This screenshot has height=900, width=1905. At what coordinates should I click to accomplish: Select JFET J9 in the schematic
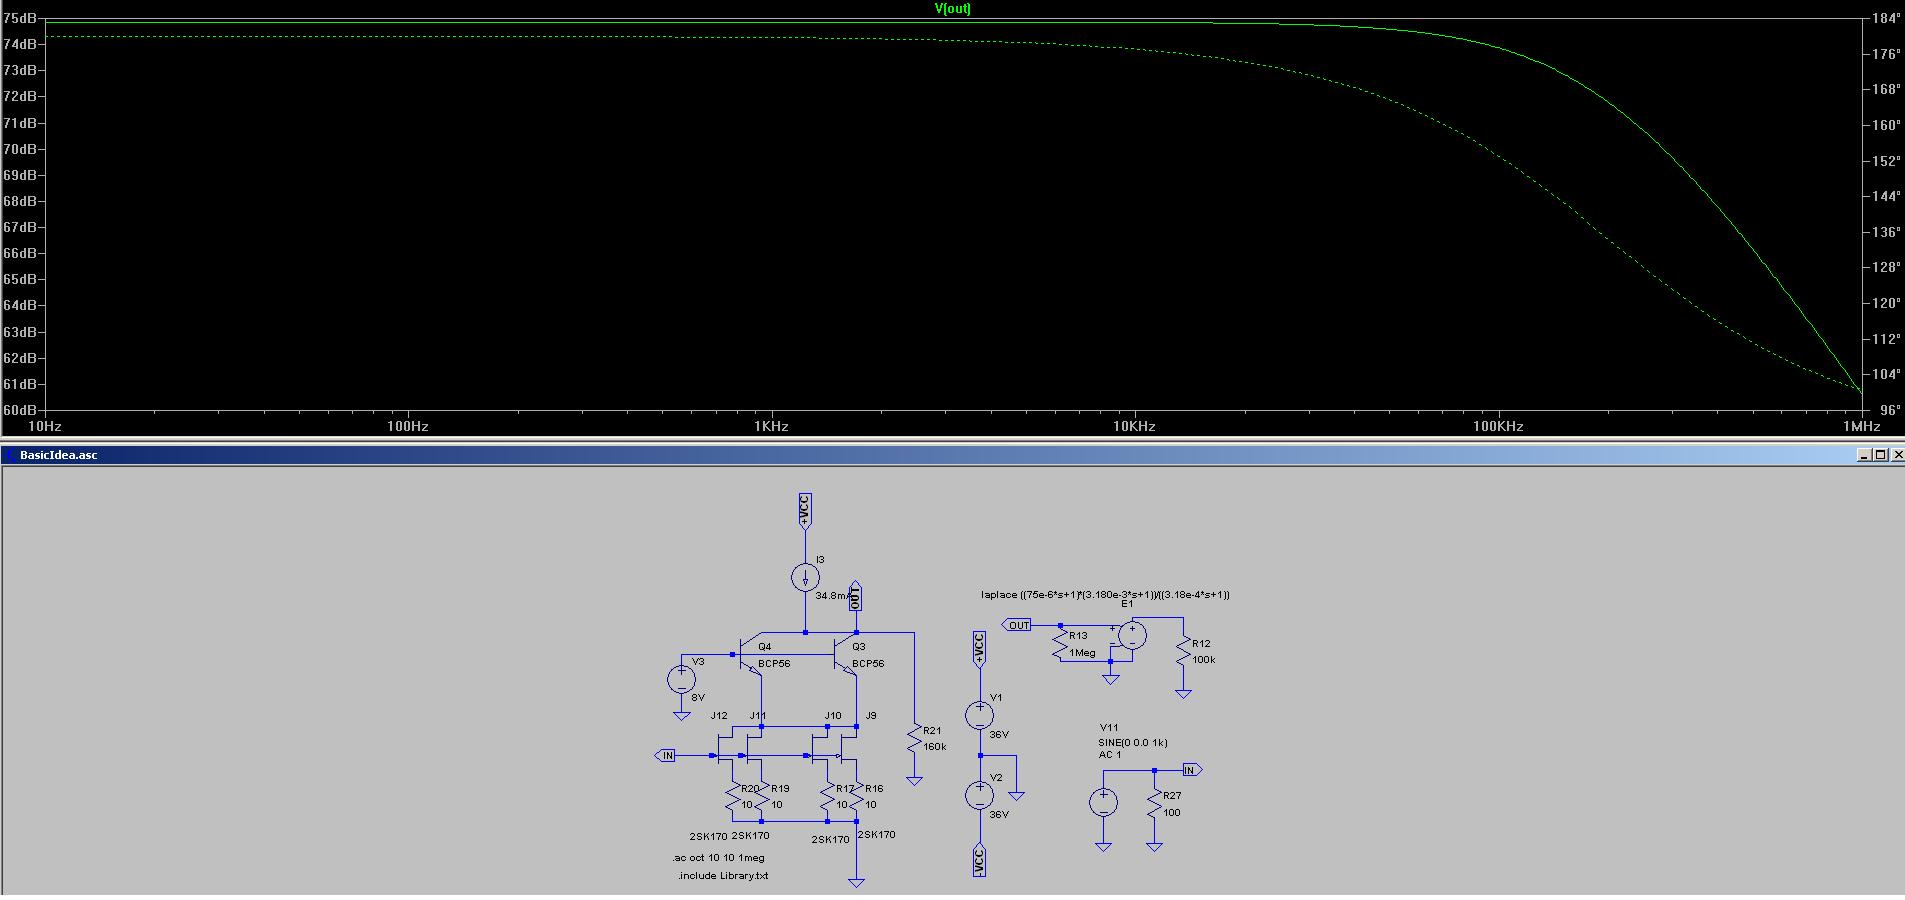coord(850,748)
